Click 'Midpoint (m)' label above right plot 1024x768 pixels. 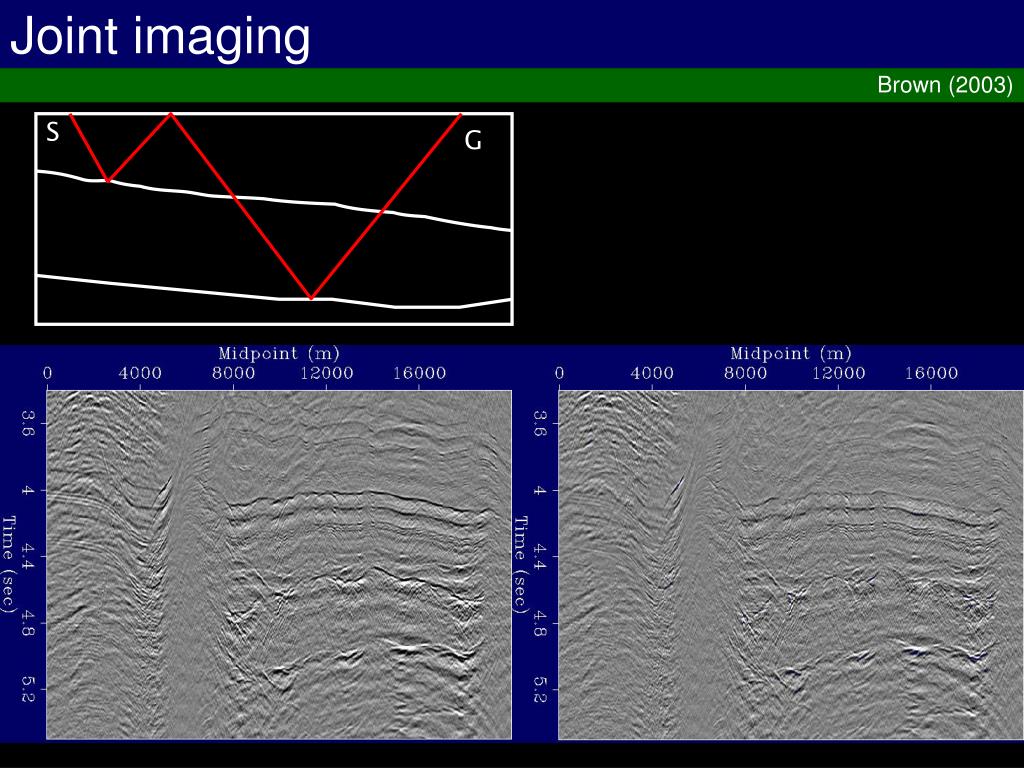(791, 354)
